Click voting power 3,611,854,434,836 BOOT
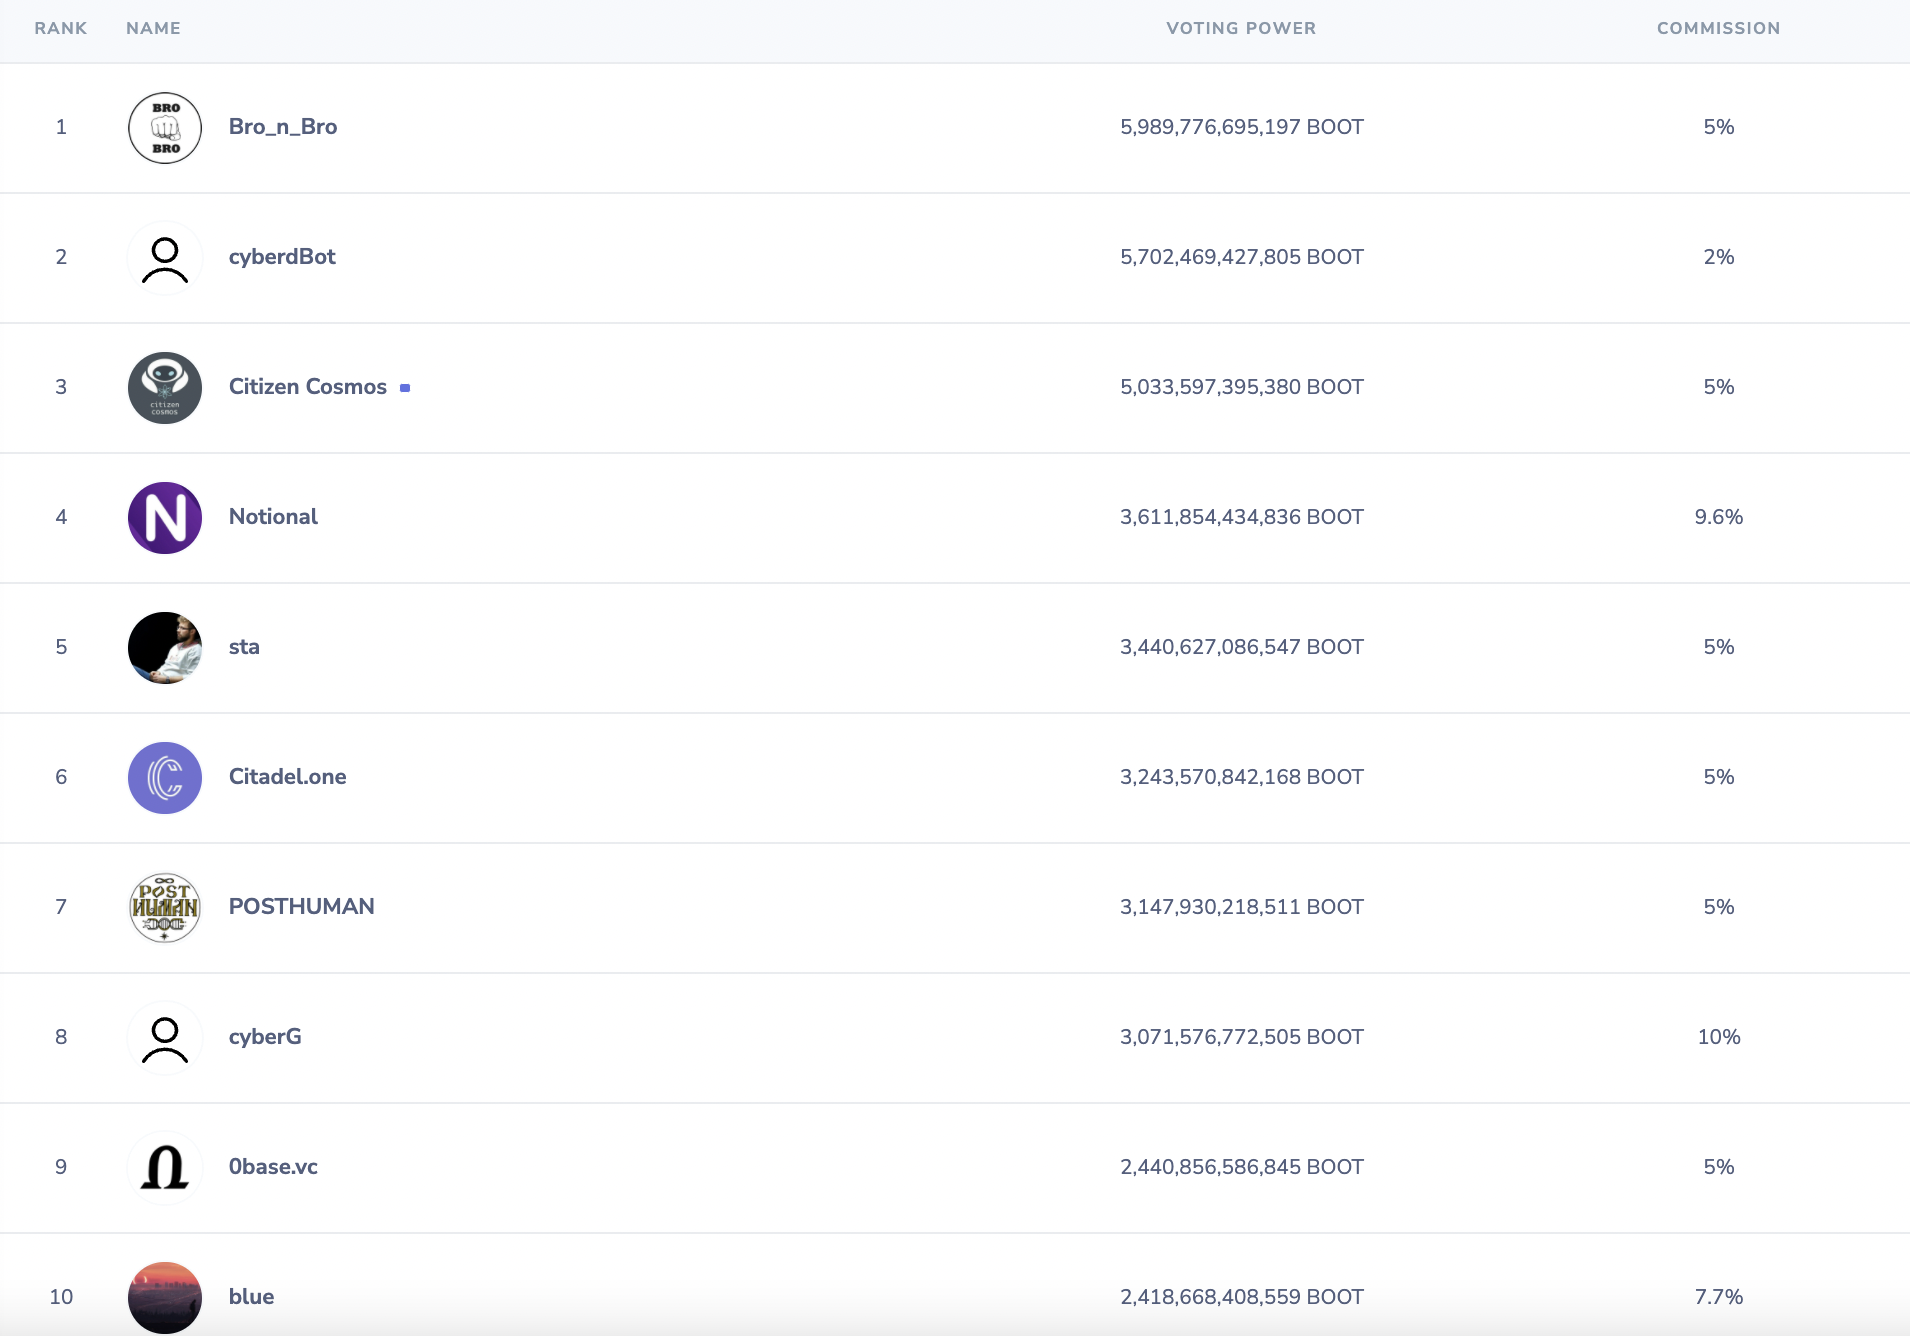The width and height of the screenshot is (1910, 1336). pyautogui.click(x=1242, y=517)
